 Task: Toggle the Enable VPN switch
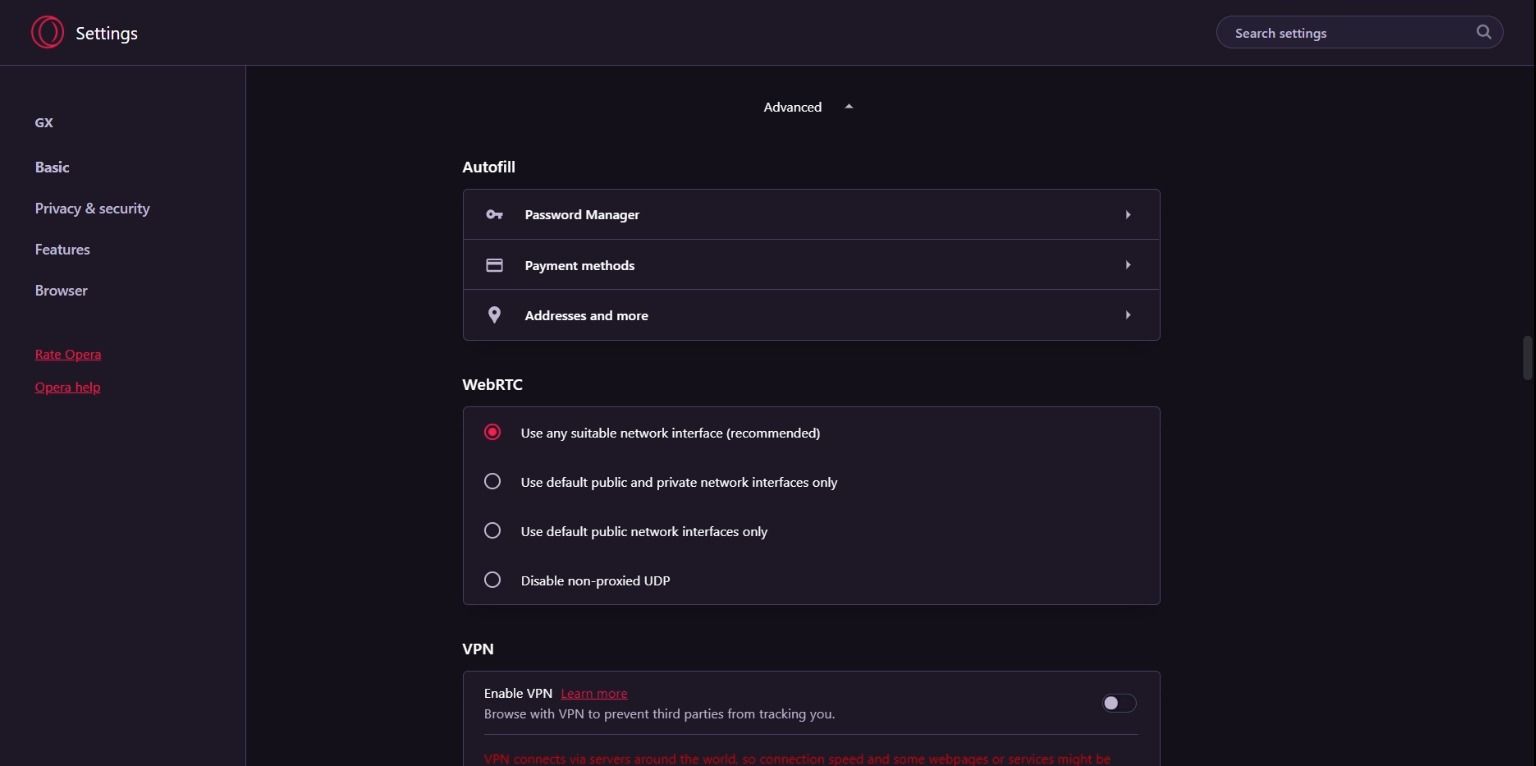click(x=1119, y=703)
